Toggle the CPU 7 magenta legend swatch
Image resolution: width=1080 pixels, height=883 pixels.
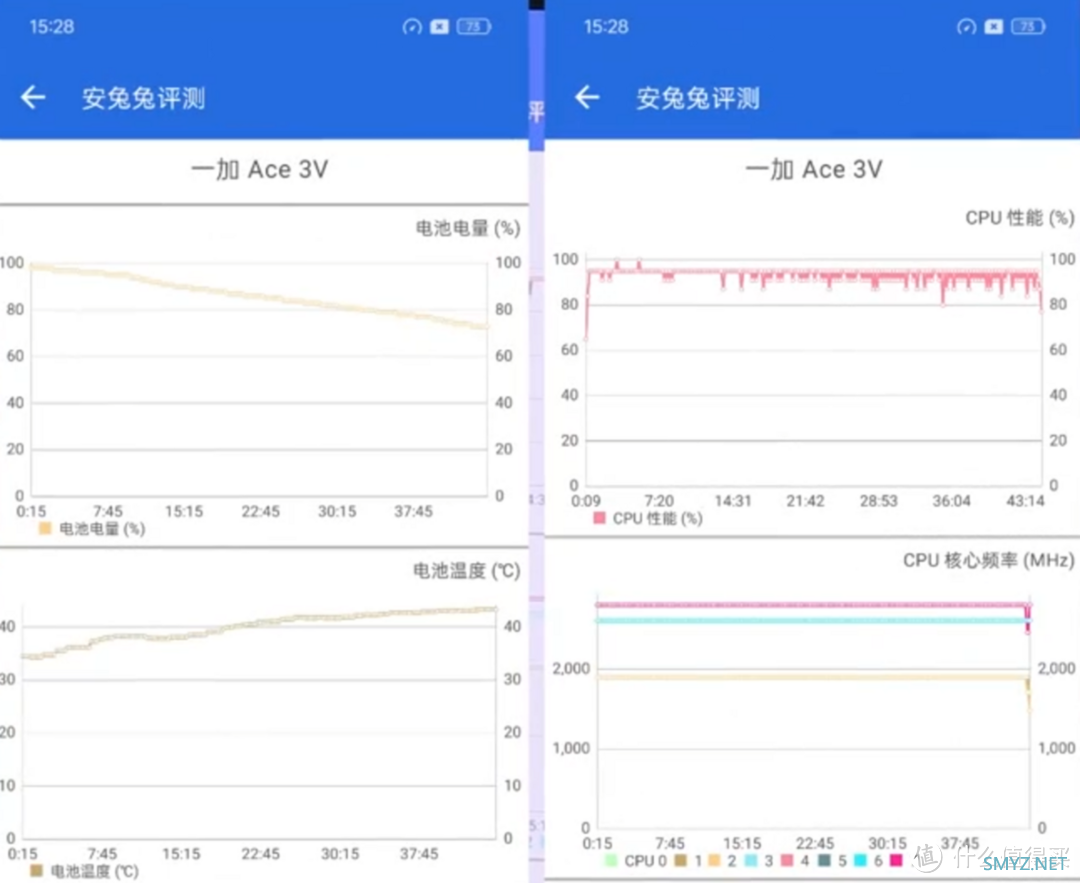896,860
